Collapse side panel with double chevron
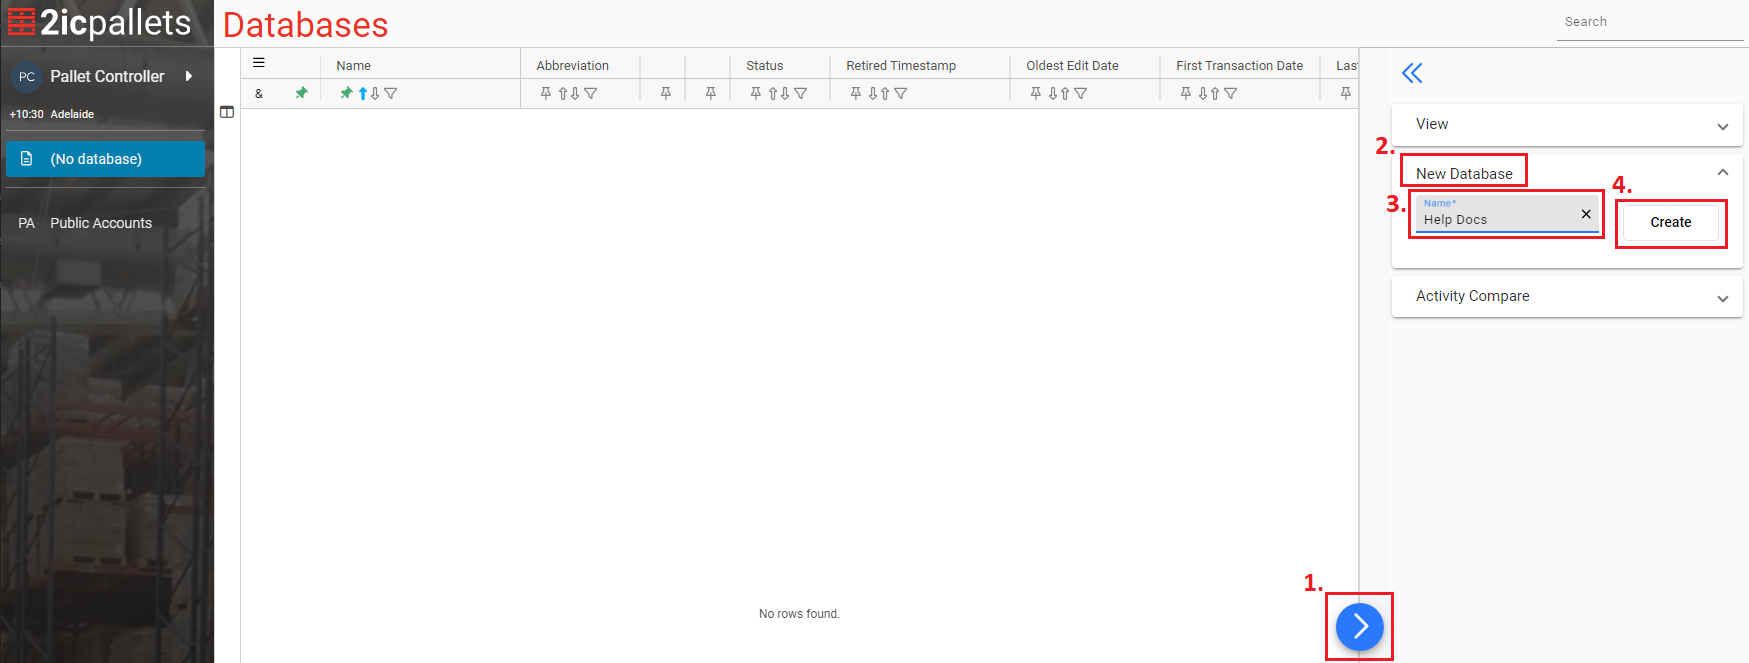1749x663 pixels. pyautogui.click(x=1411, y=73)
